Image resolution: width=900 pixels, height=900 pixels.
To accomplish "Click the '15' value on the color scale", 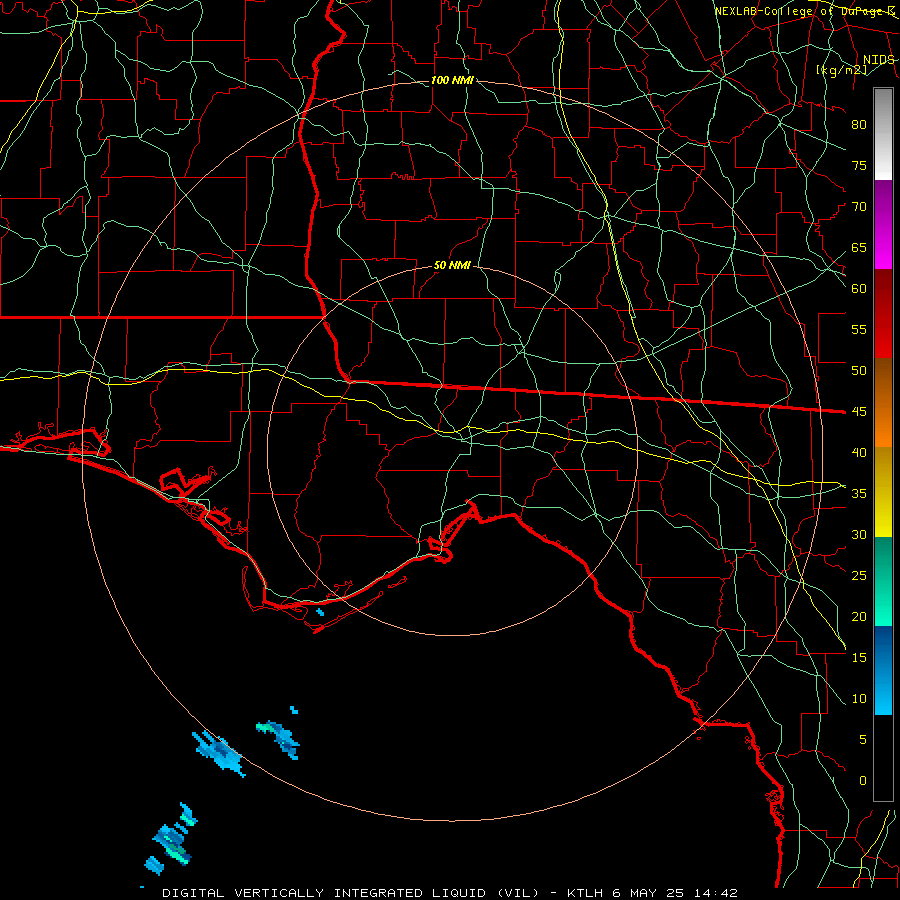I will (859, 657).
